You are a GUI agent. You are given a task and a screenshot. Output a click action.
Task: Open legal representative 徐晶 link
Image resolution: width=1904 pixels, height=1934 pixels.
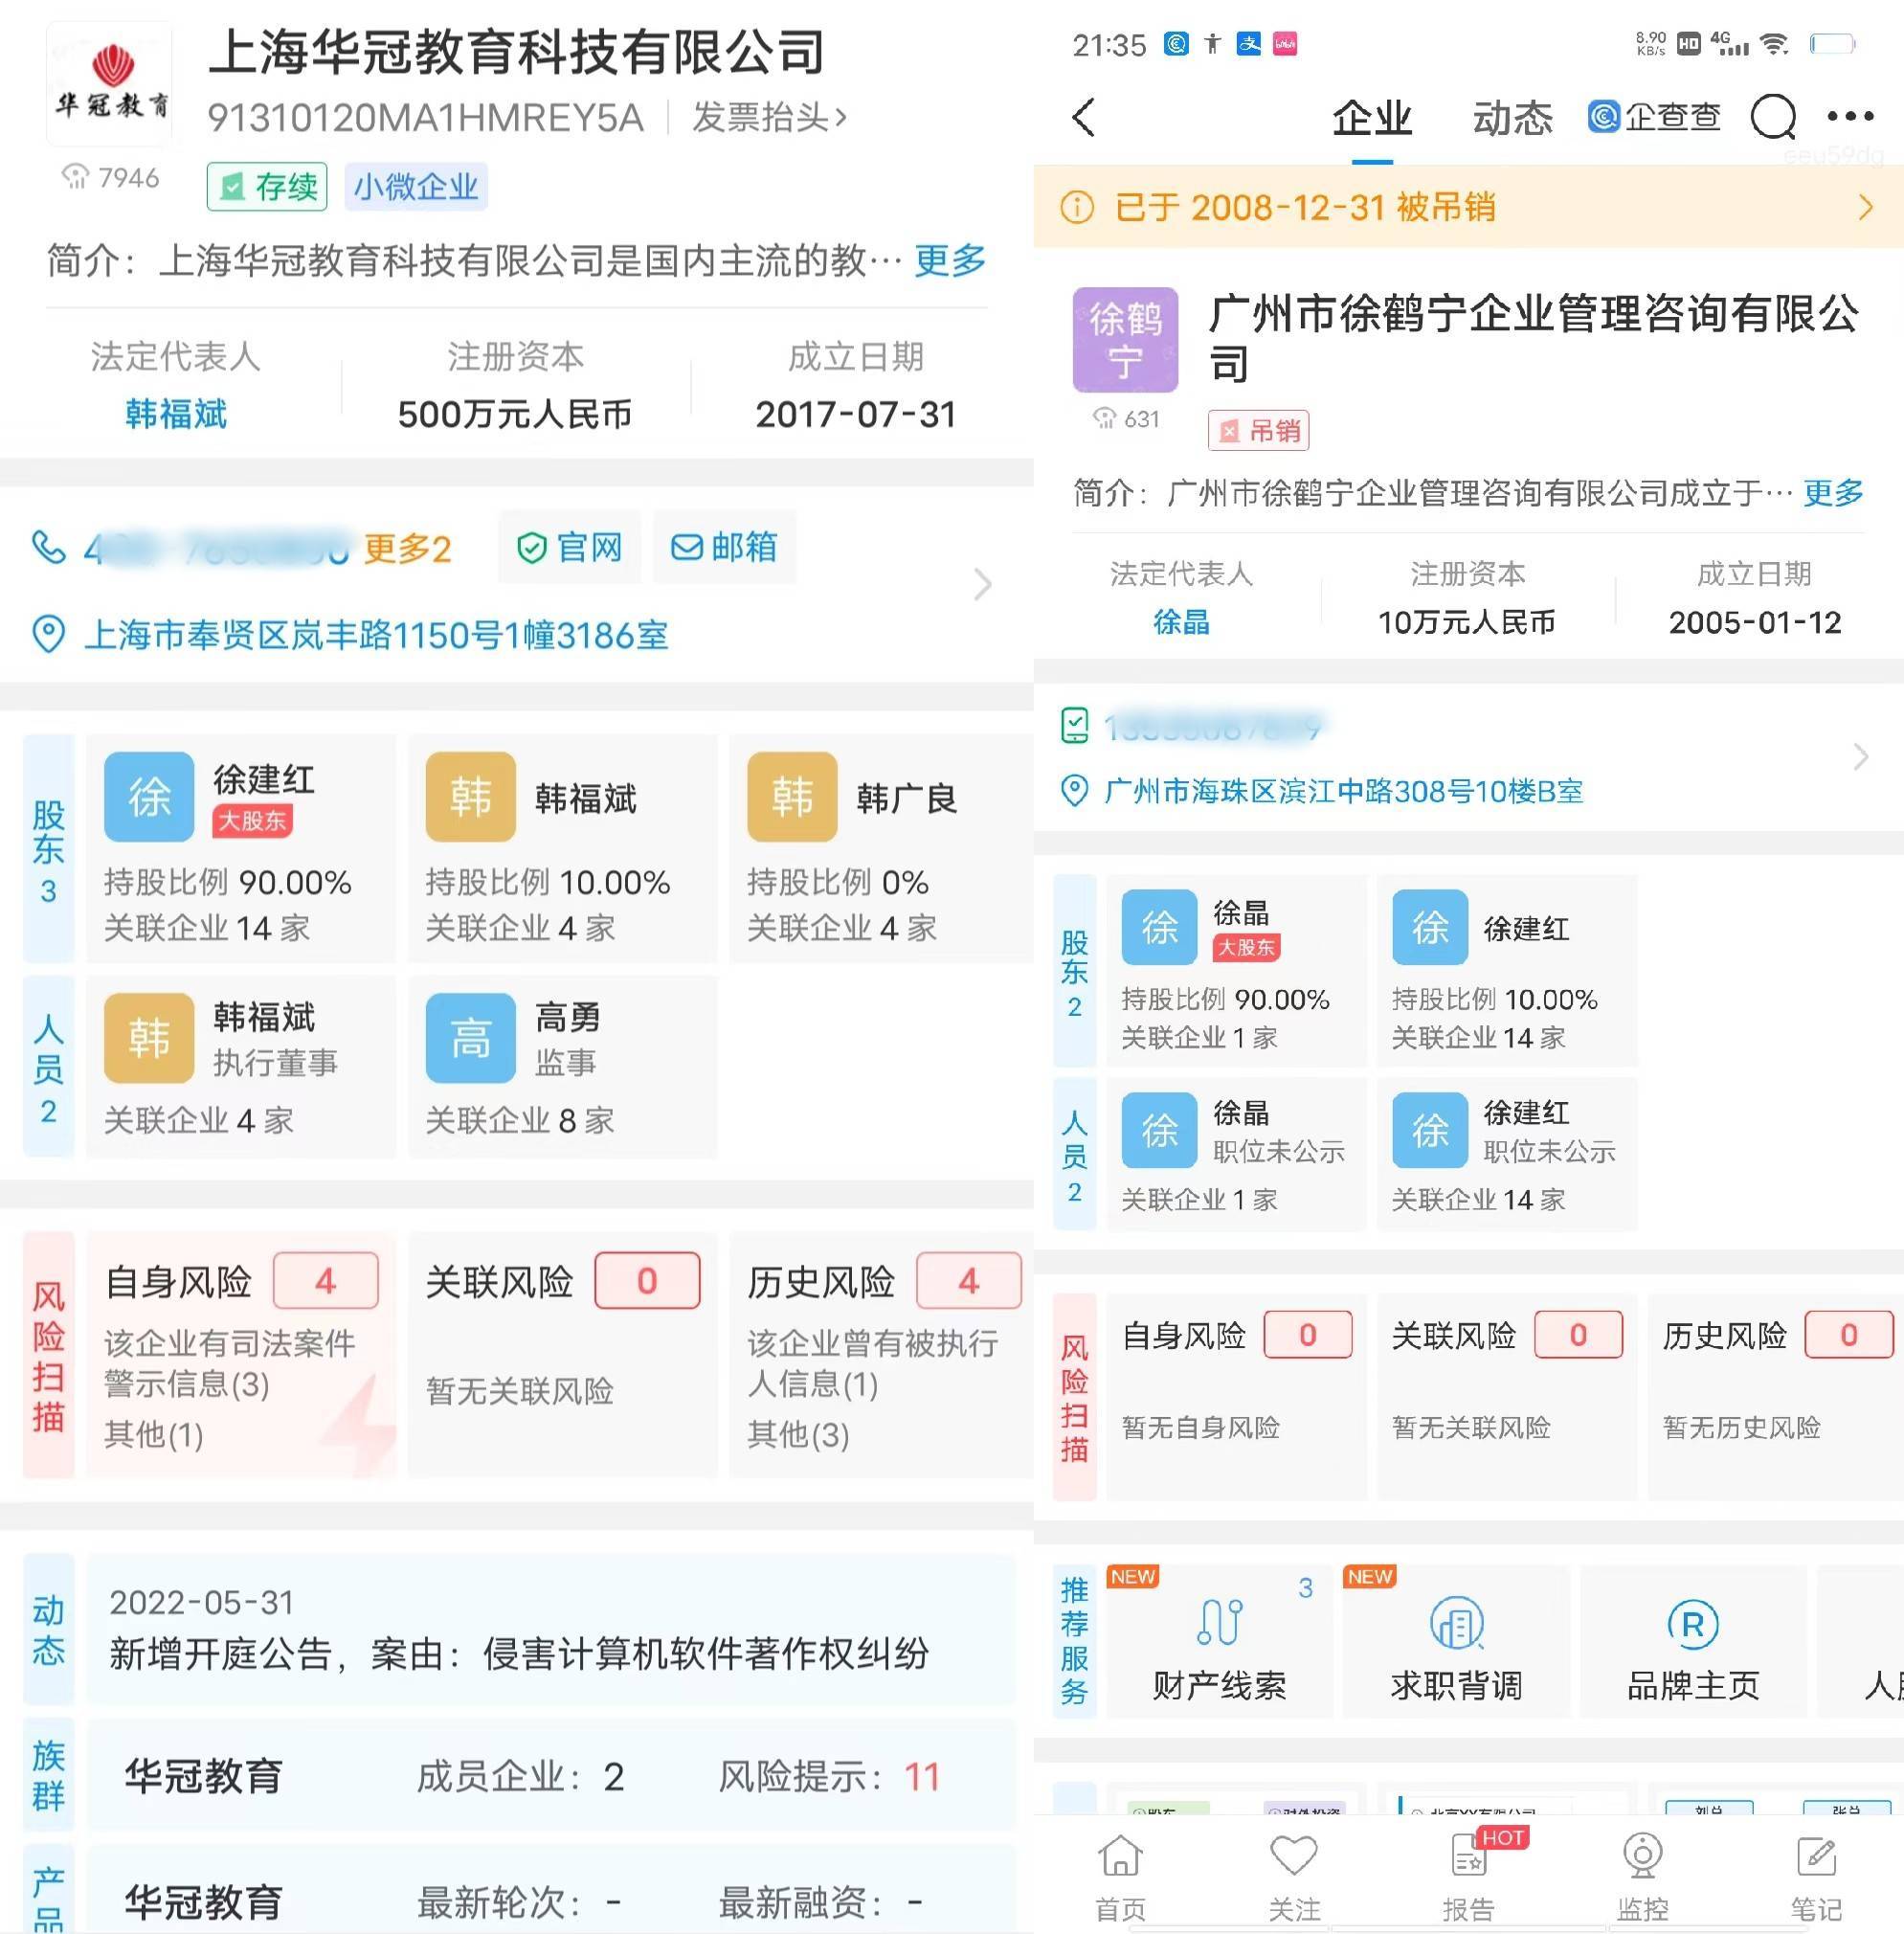pyautogui.click(x=1181, y=622)
